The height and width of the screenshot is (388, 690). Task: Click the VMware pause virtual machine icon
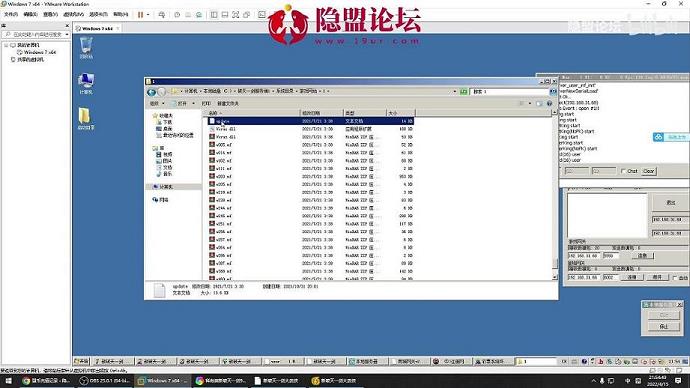[140, 15]
